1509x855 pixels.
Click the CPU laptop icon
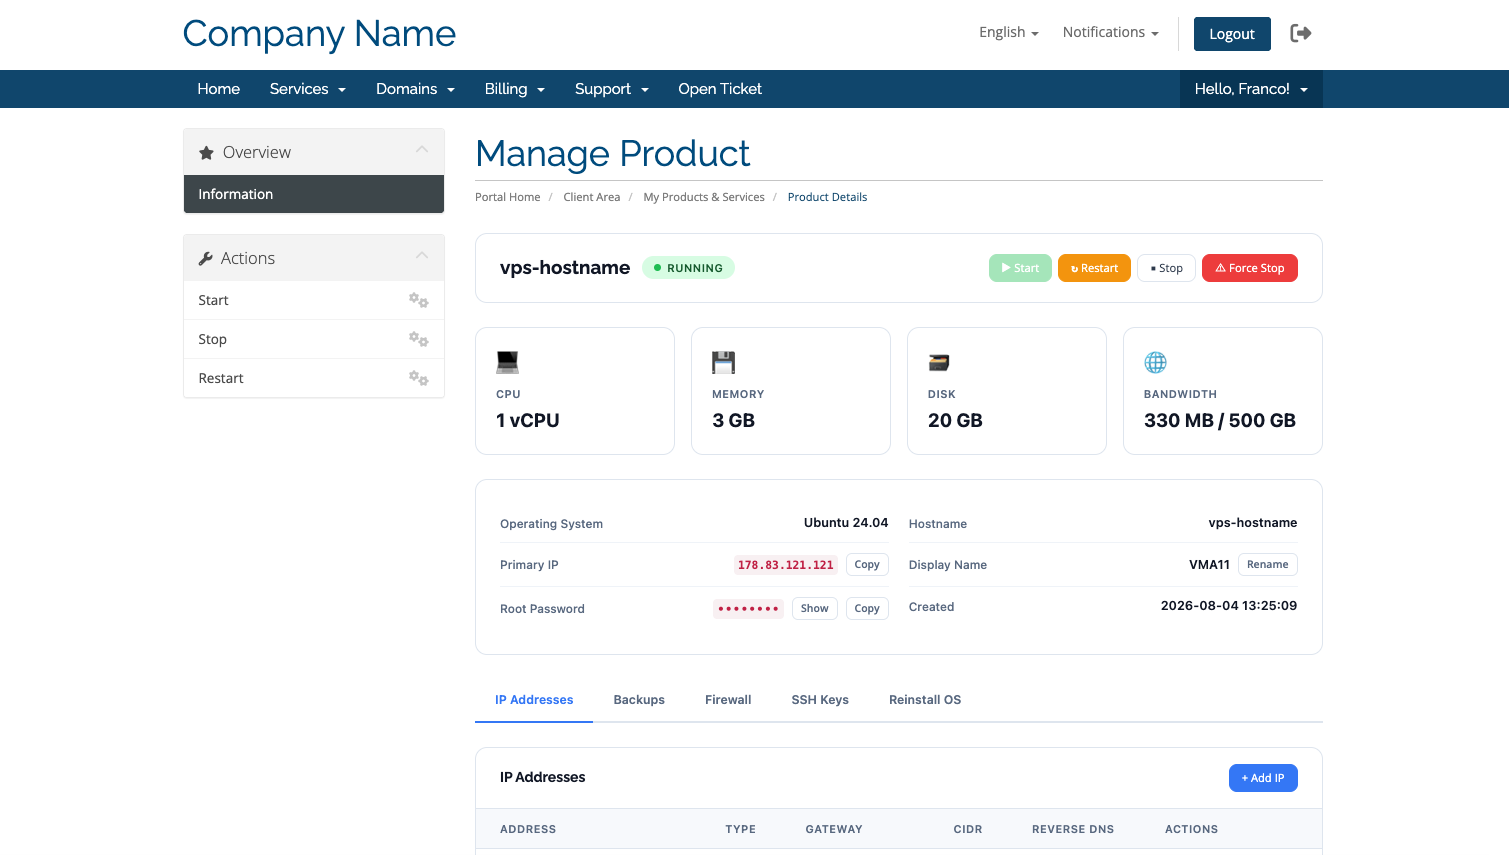(508, 362)
